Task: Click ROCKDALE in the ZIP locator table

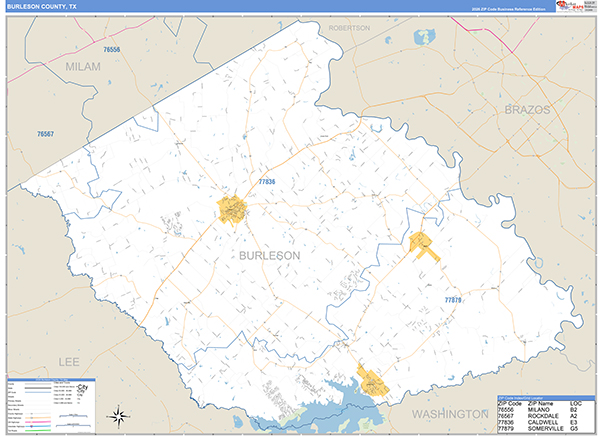Action: click(x=543, y=416)
